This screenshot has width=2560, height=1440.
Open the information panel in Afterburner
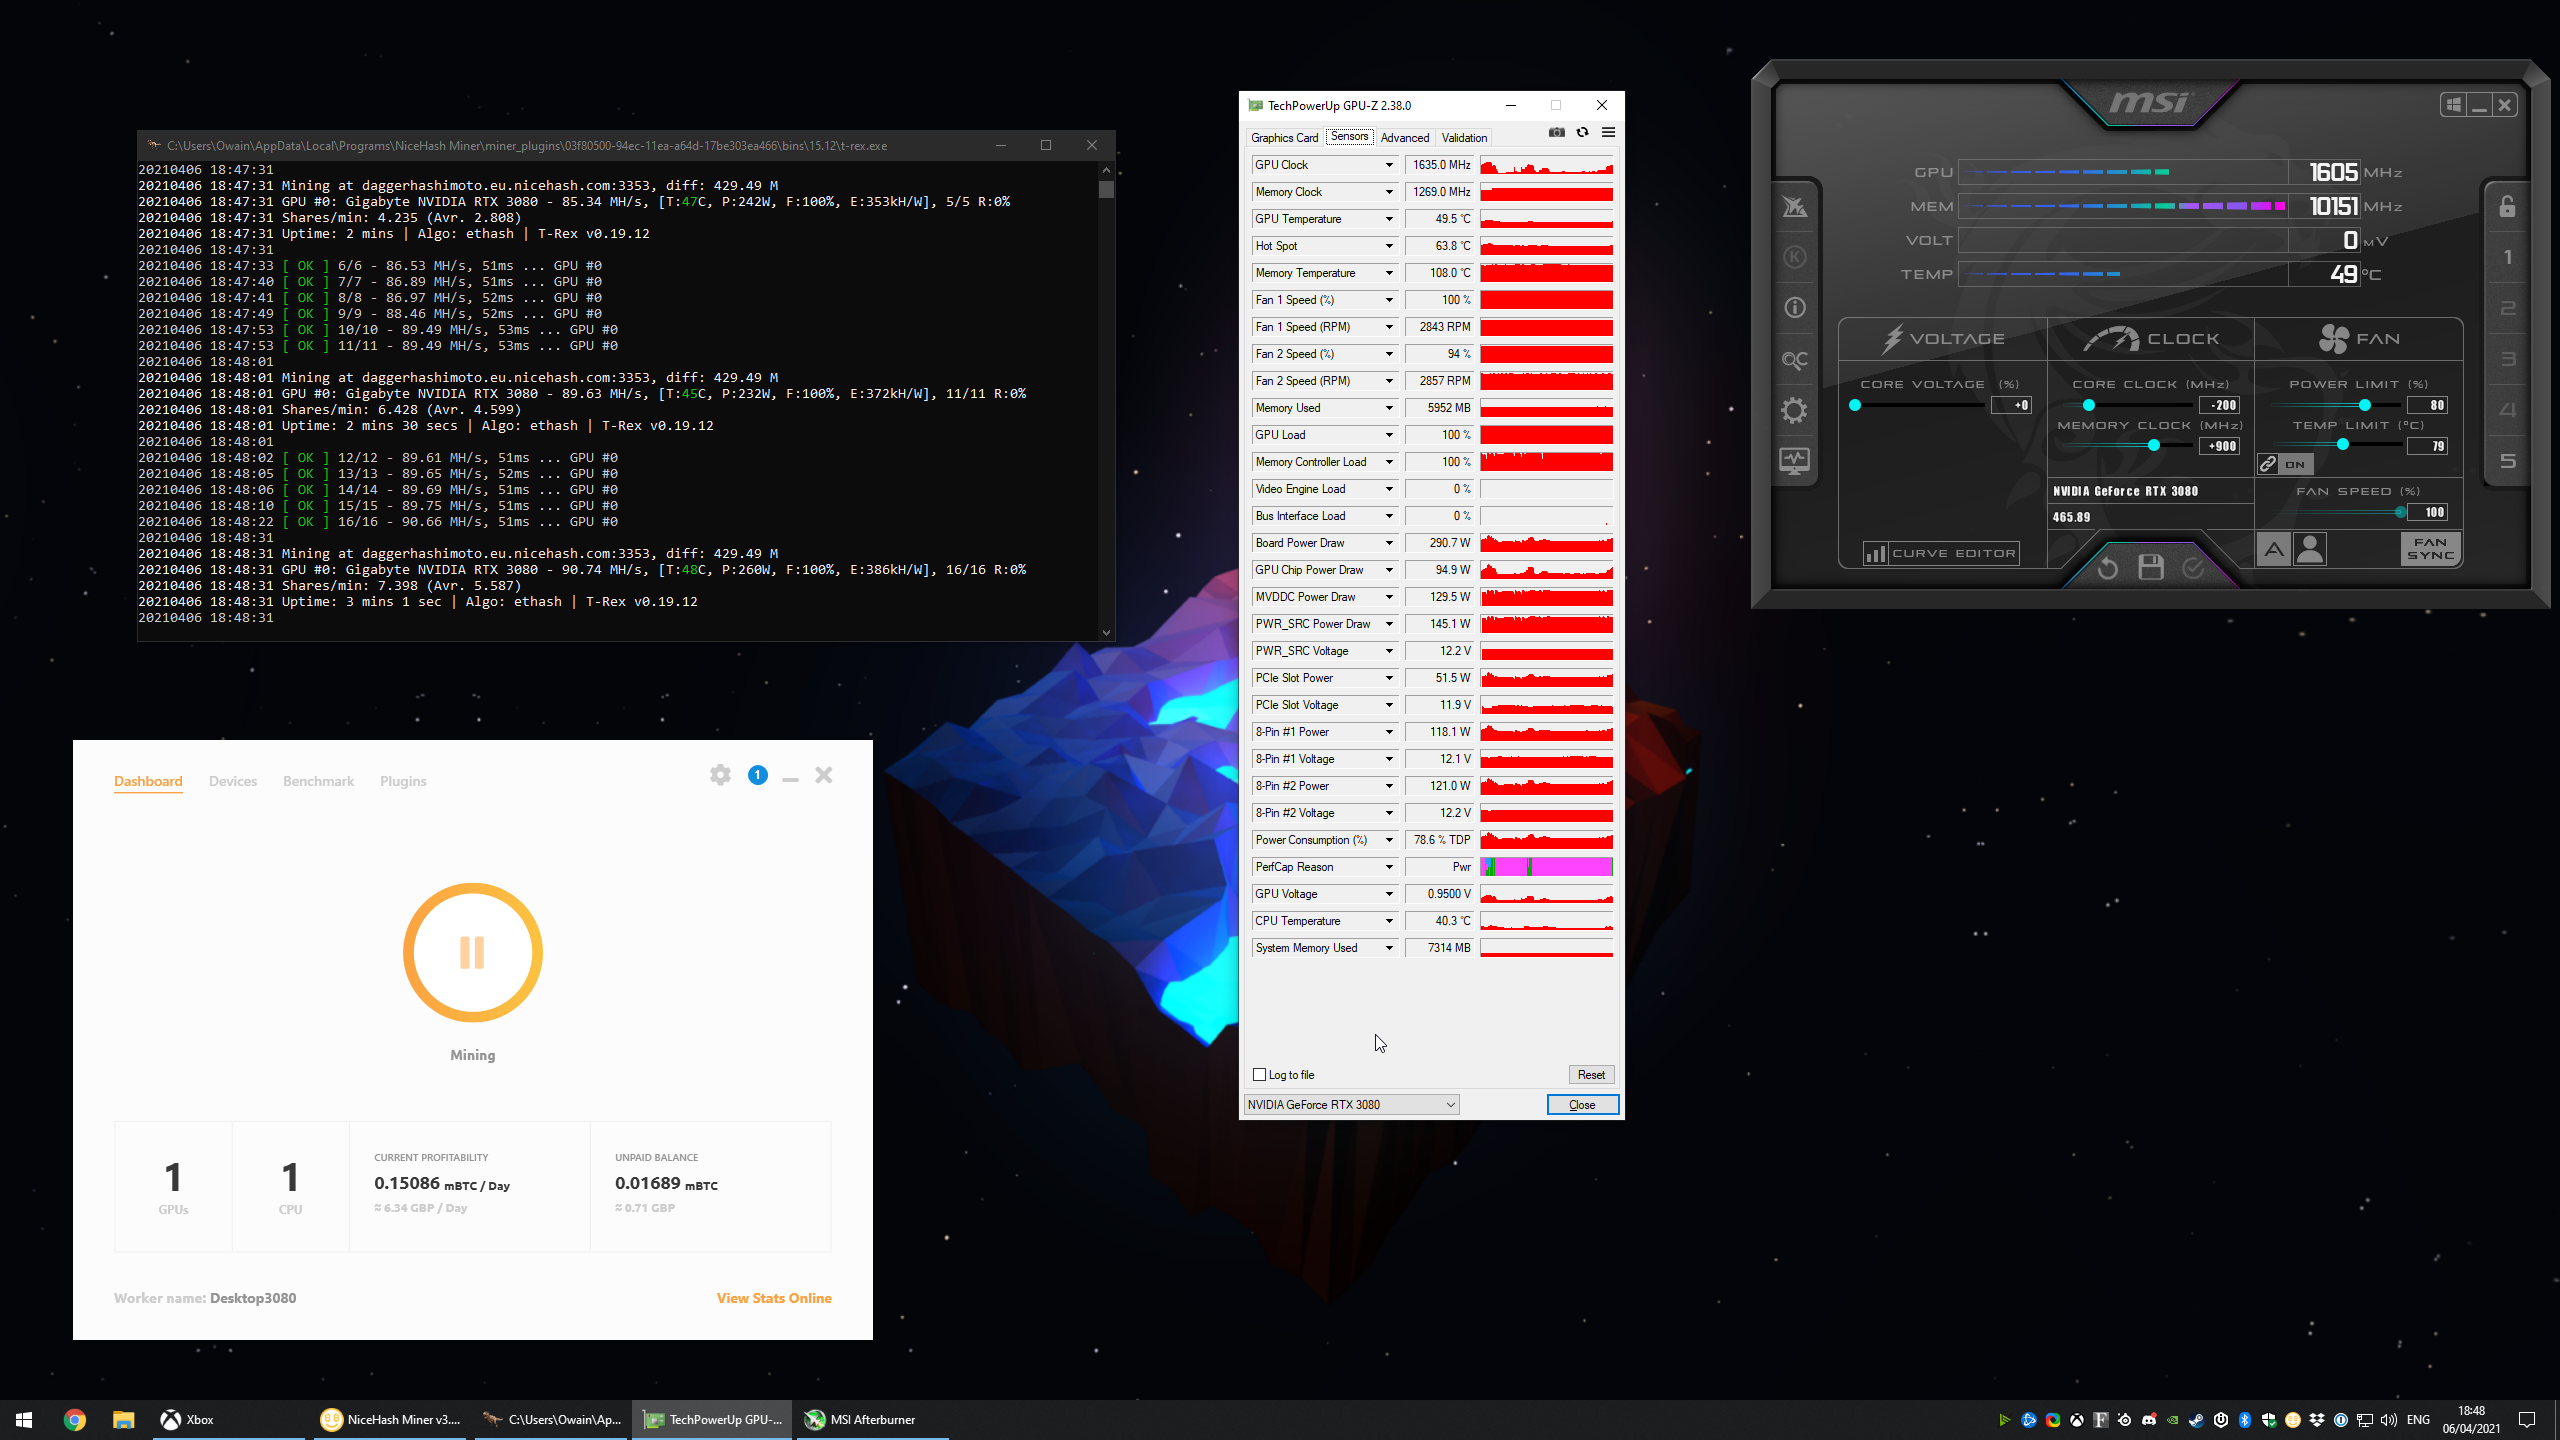click(x=1795, y=308)
